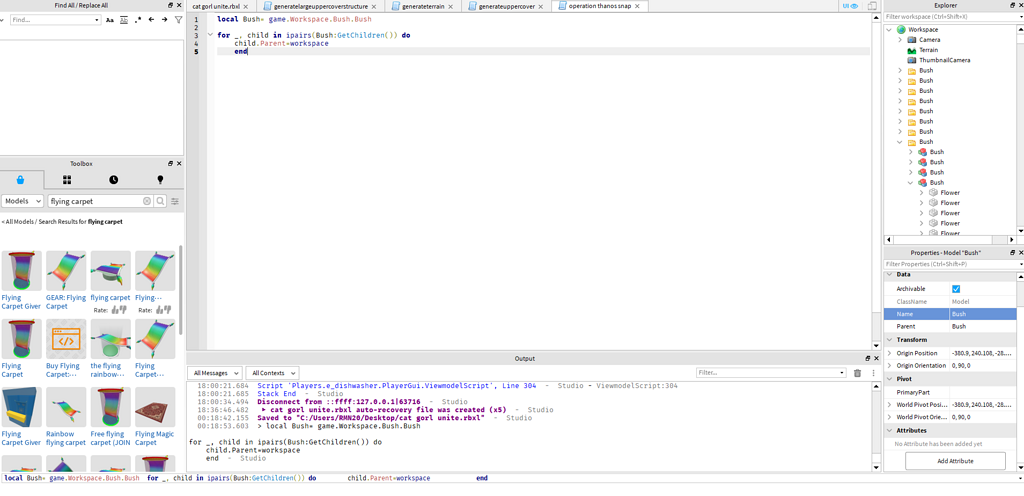Collapse the Workspace tree node
1024x496 pixels.
point(889,30)
